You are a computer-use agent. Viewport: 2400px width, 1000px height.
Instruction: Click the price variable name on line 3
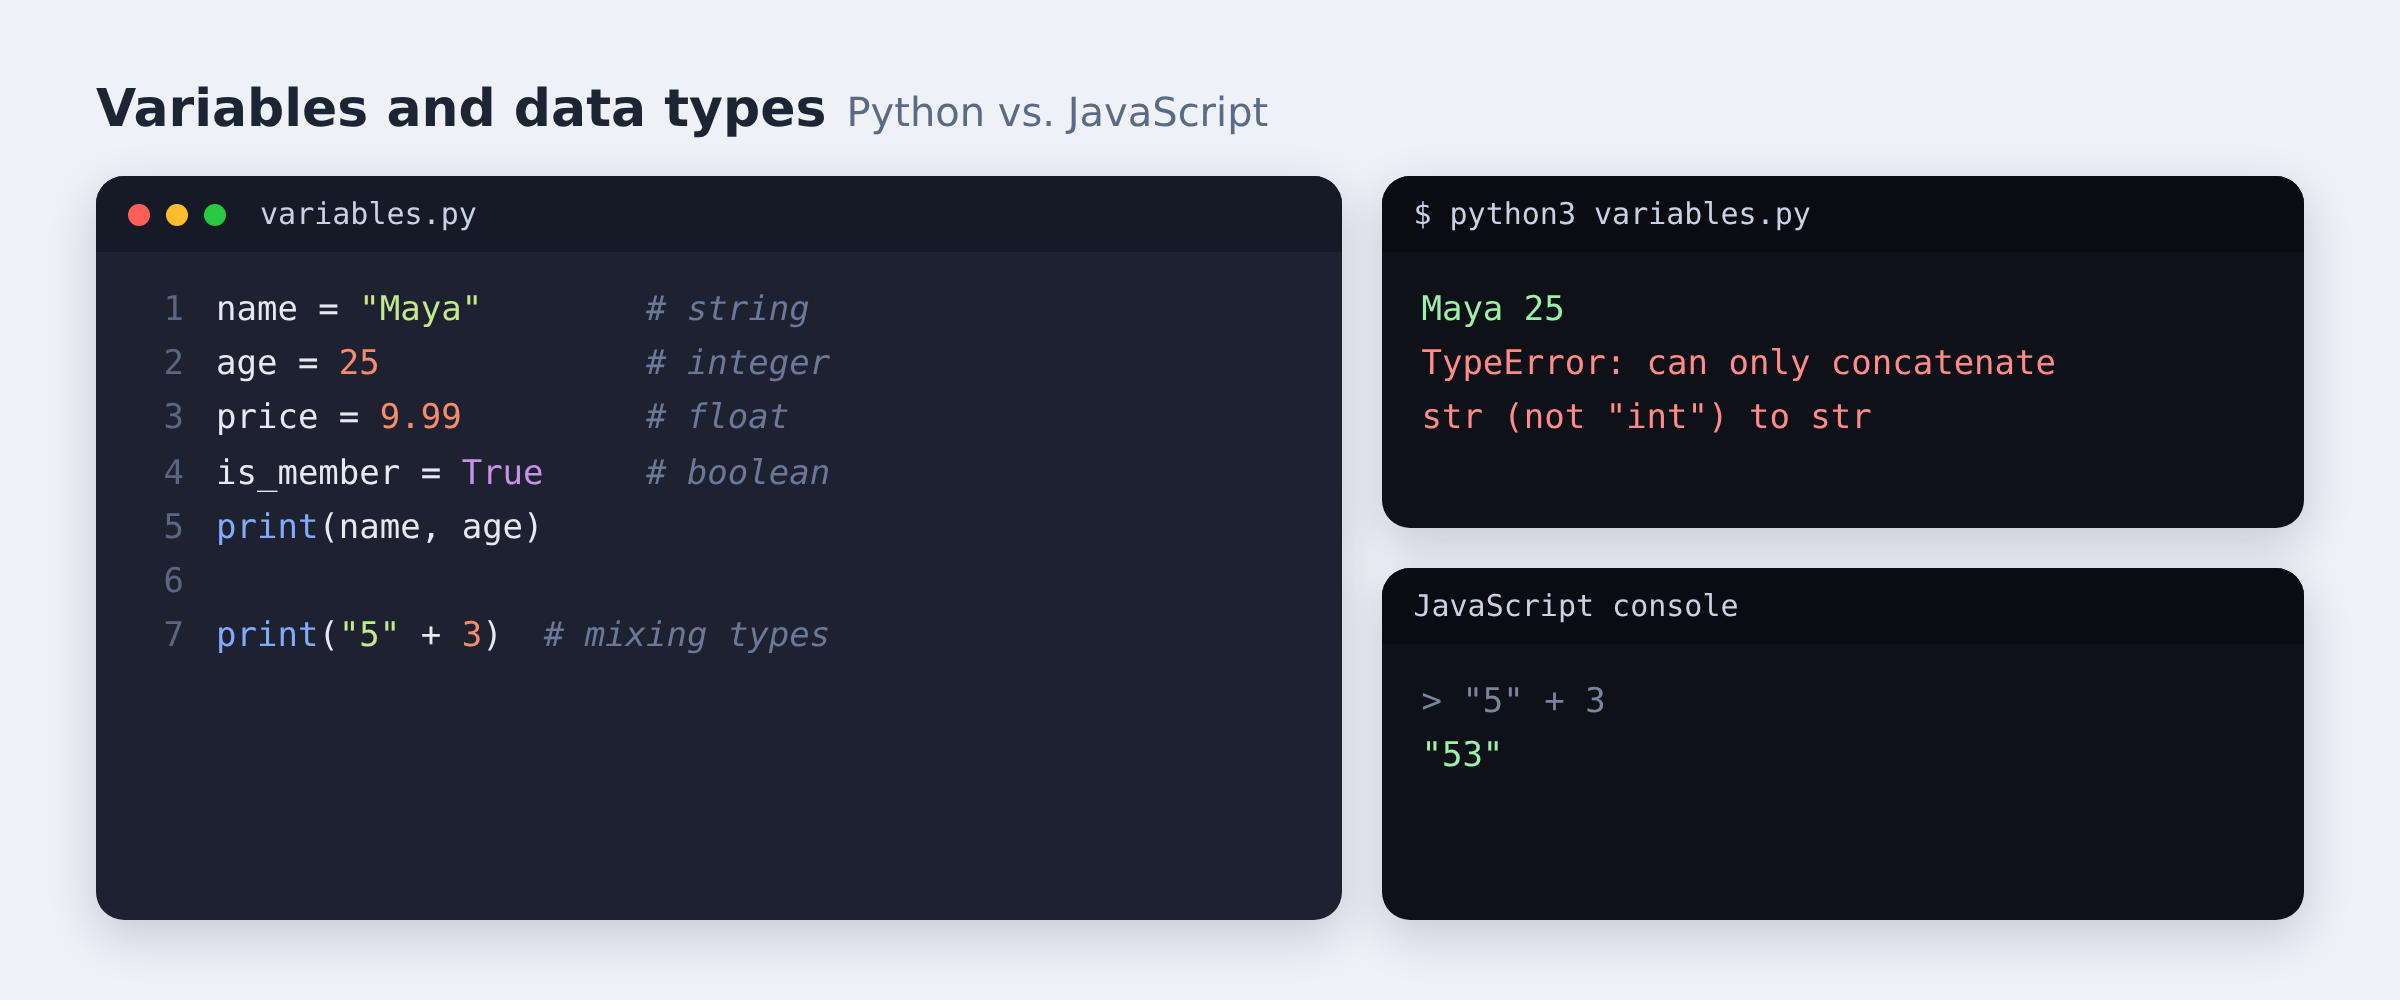point(267,416)
